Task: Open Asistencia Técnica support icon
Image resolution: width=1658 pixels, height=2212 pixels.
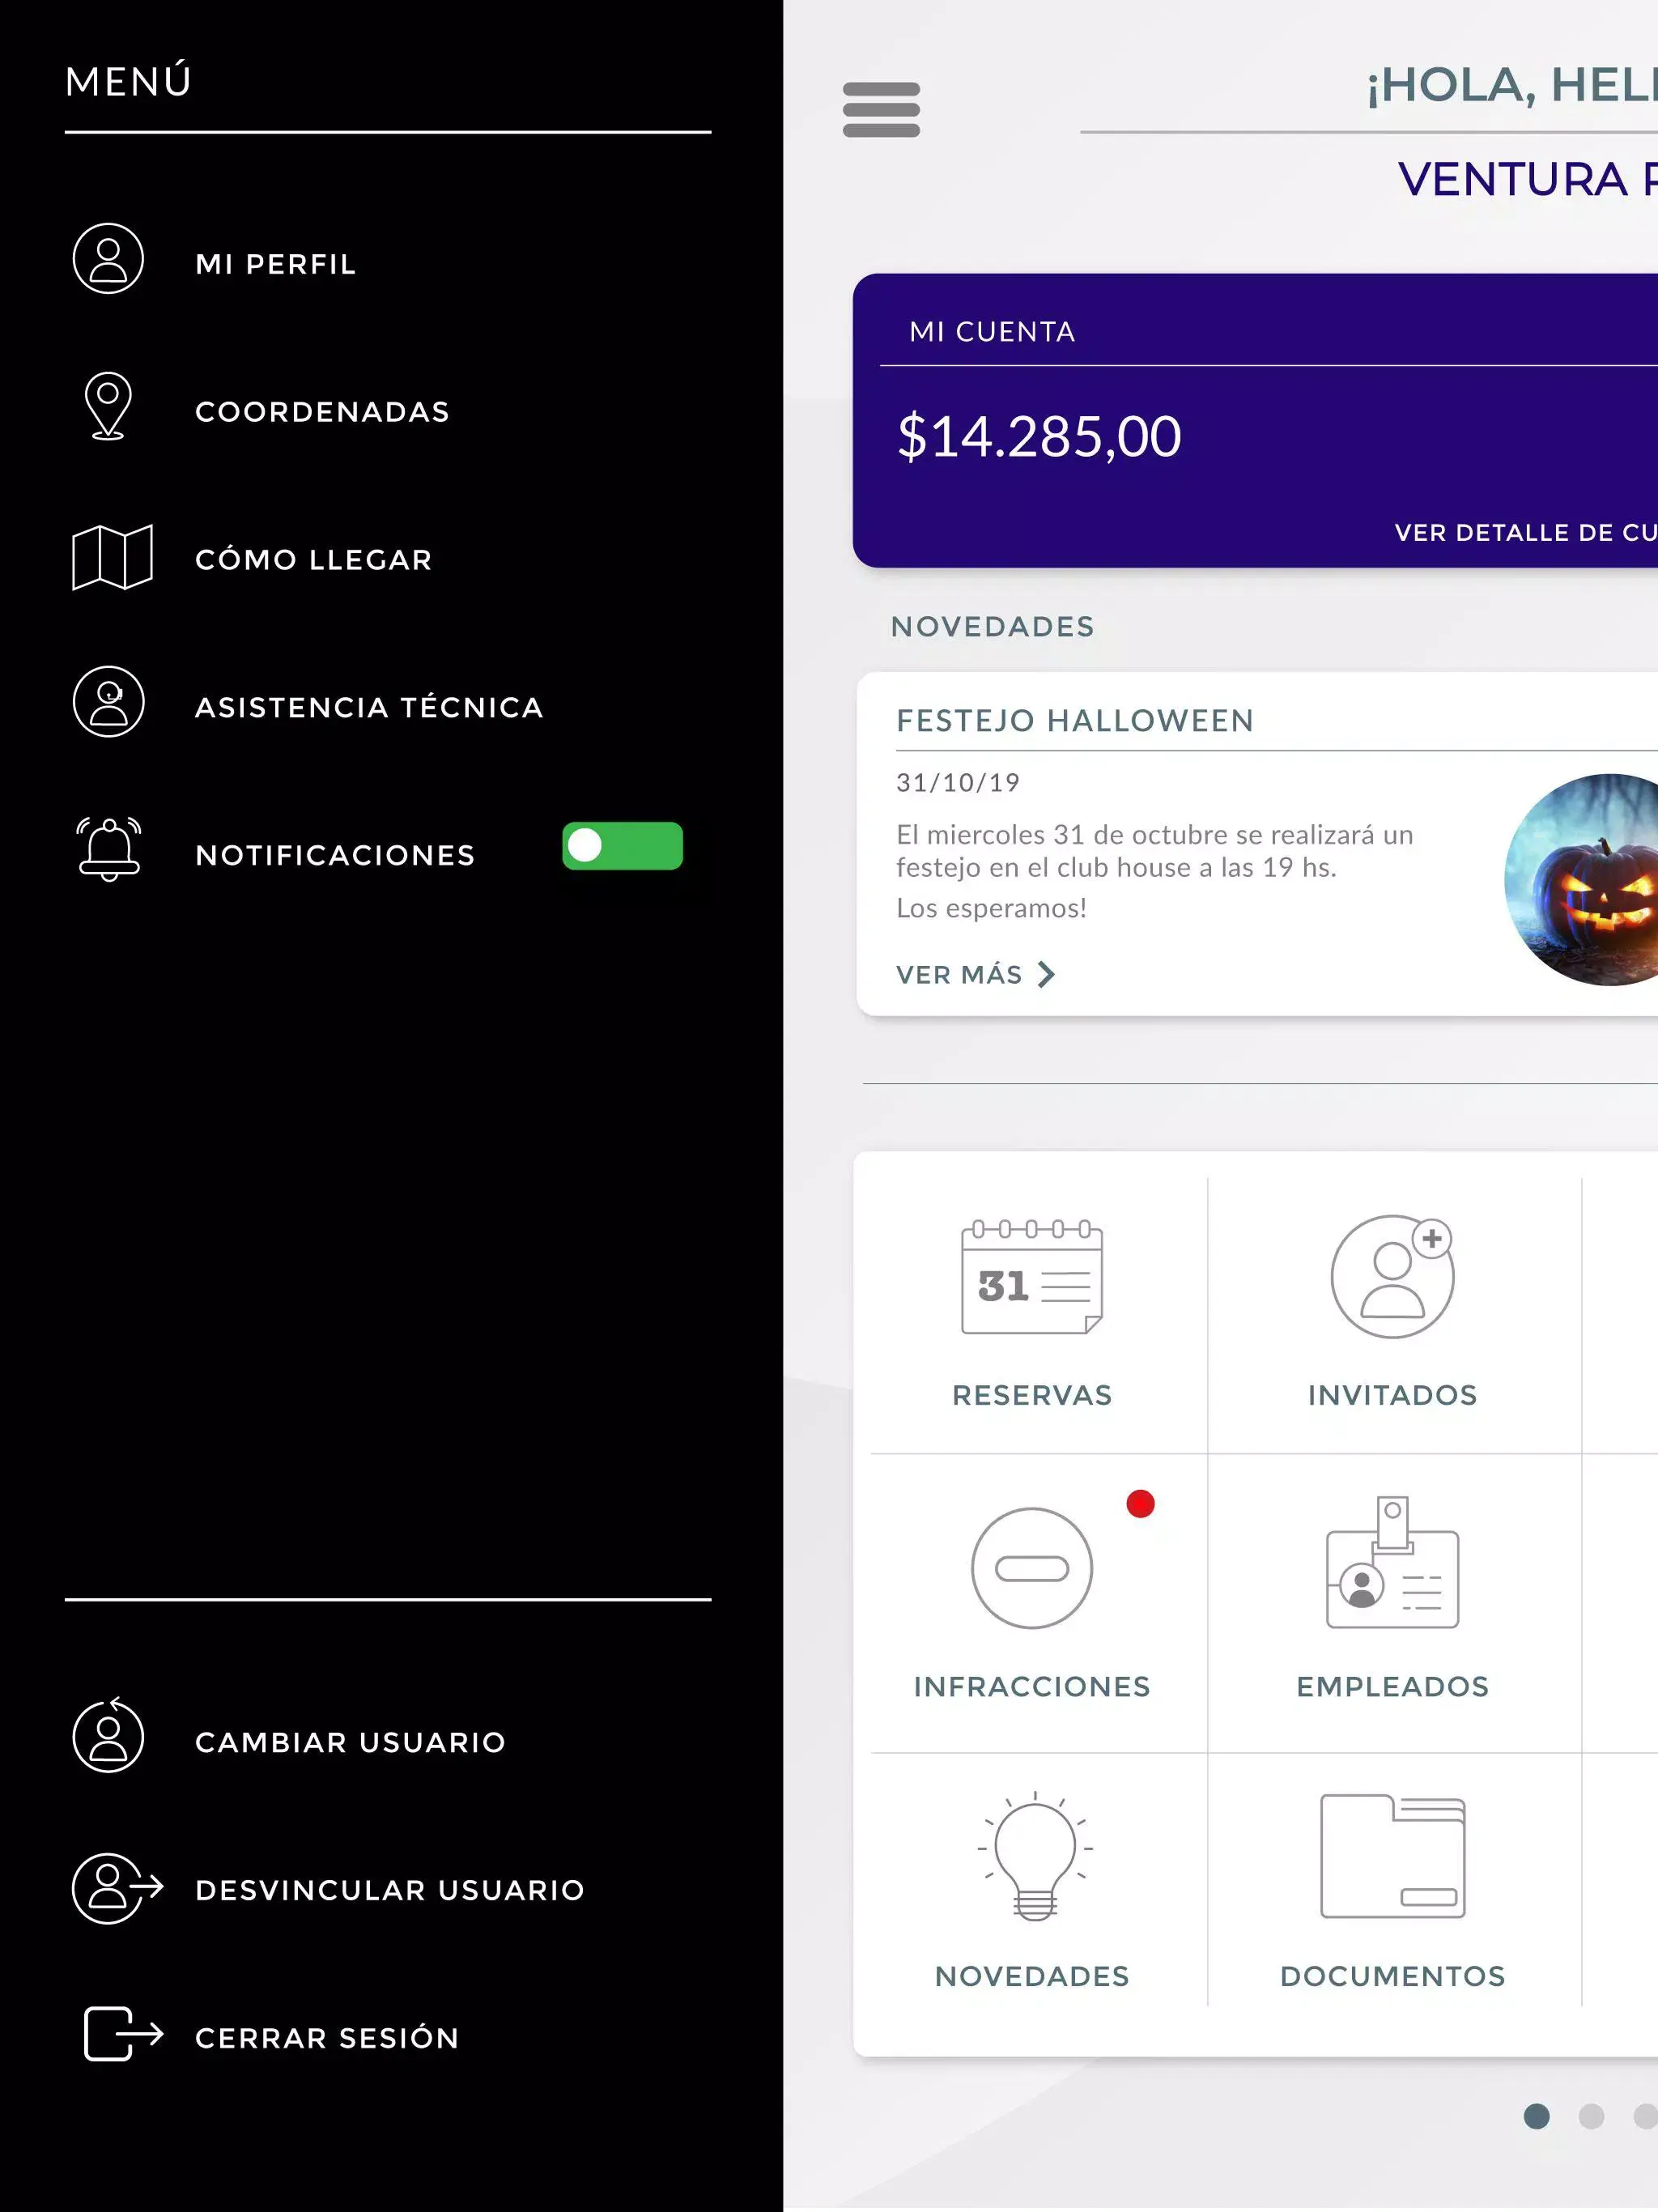Action: coord(108,702)
